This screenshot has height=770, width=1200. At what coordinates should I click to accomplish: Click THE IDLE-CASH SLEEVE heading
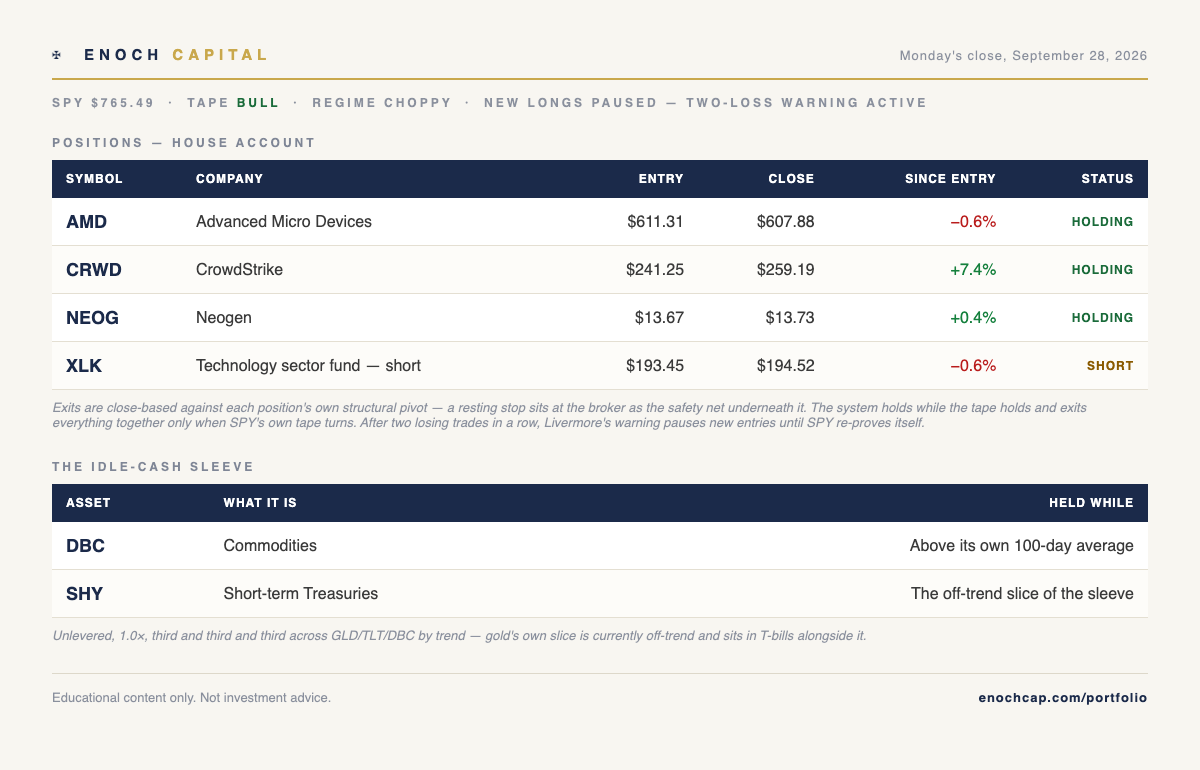(x=153, y=466)
